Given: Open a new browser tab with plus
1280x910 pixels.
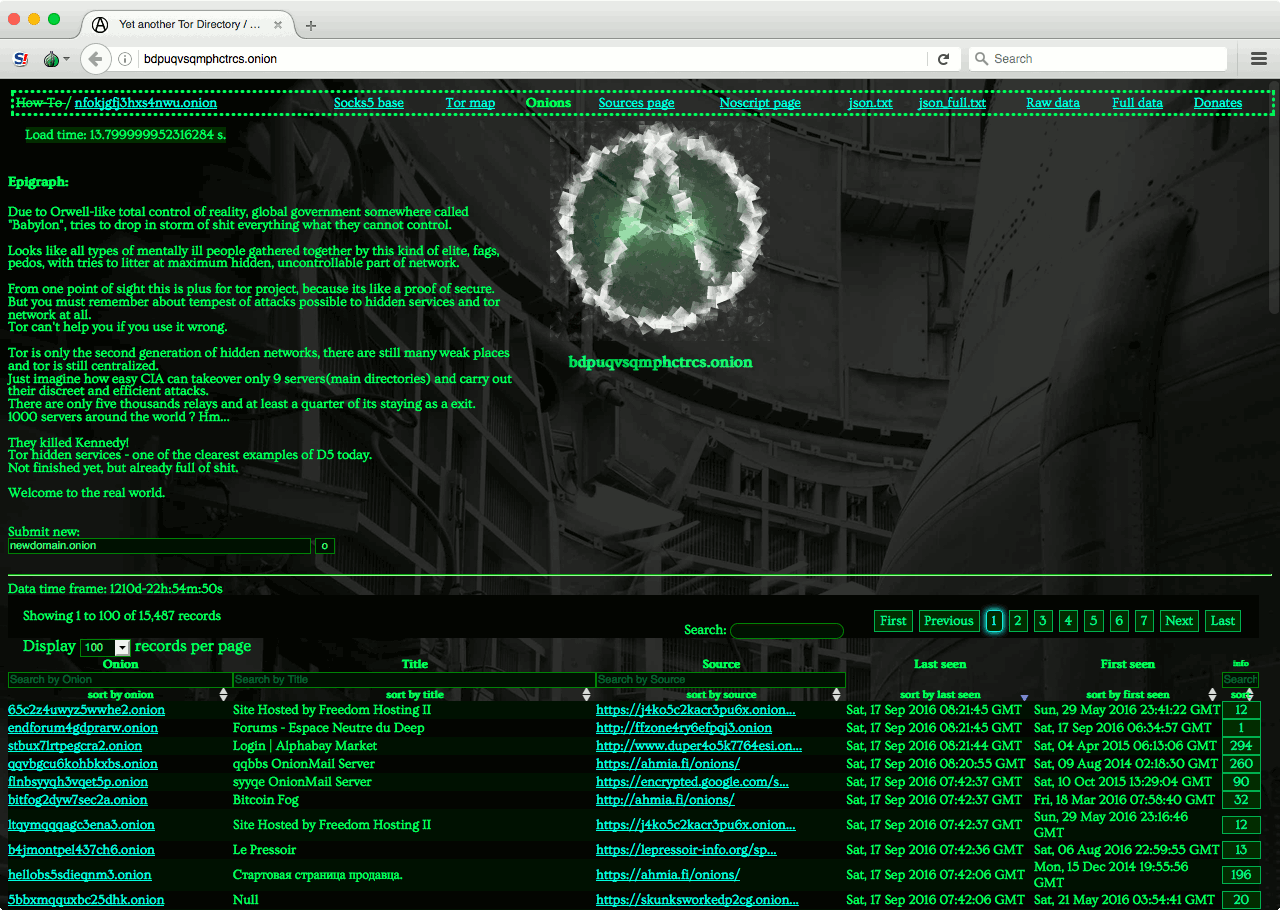Looking at the screenshot, I should [311, 25].
